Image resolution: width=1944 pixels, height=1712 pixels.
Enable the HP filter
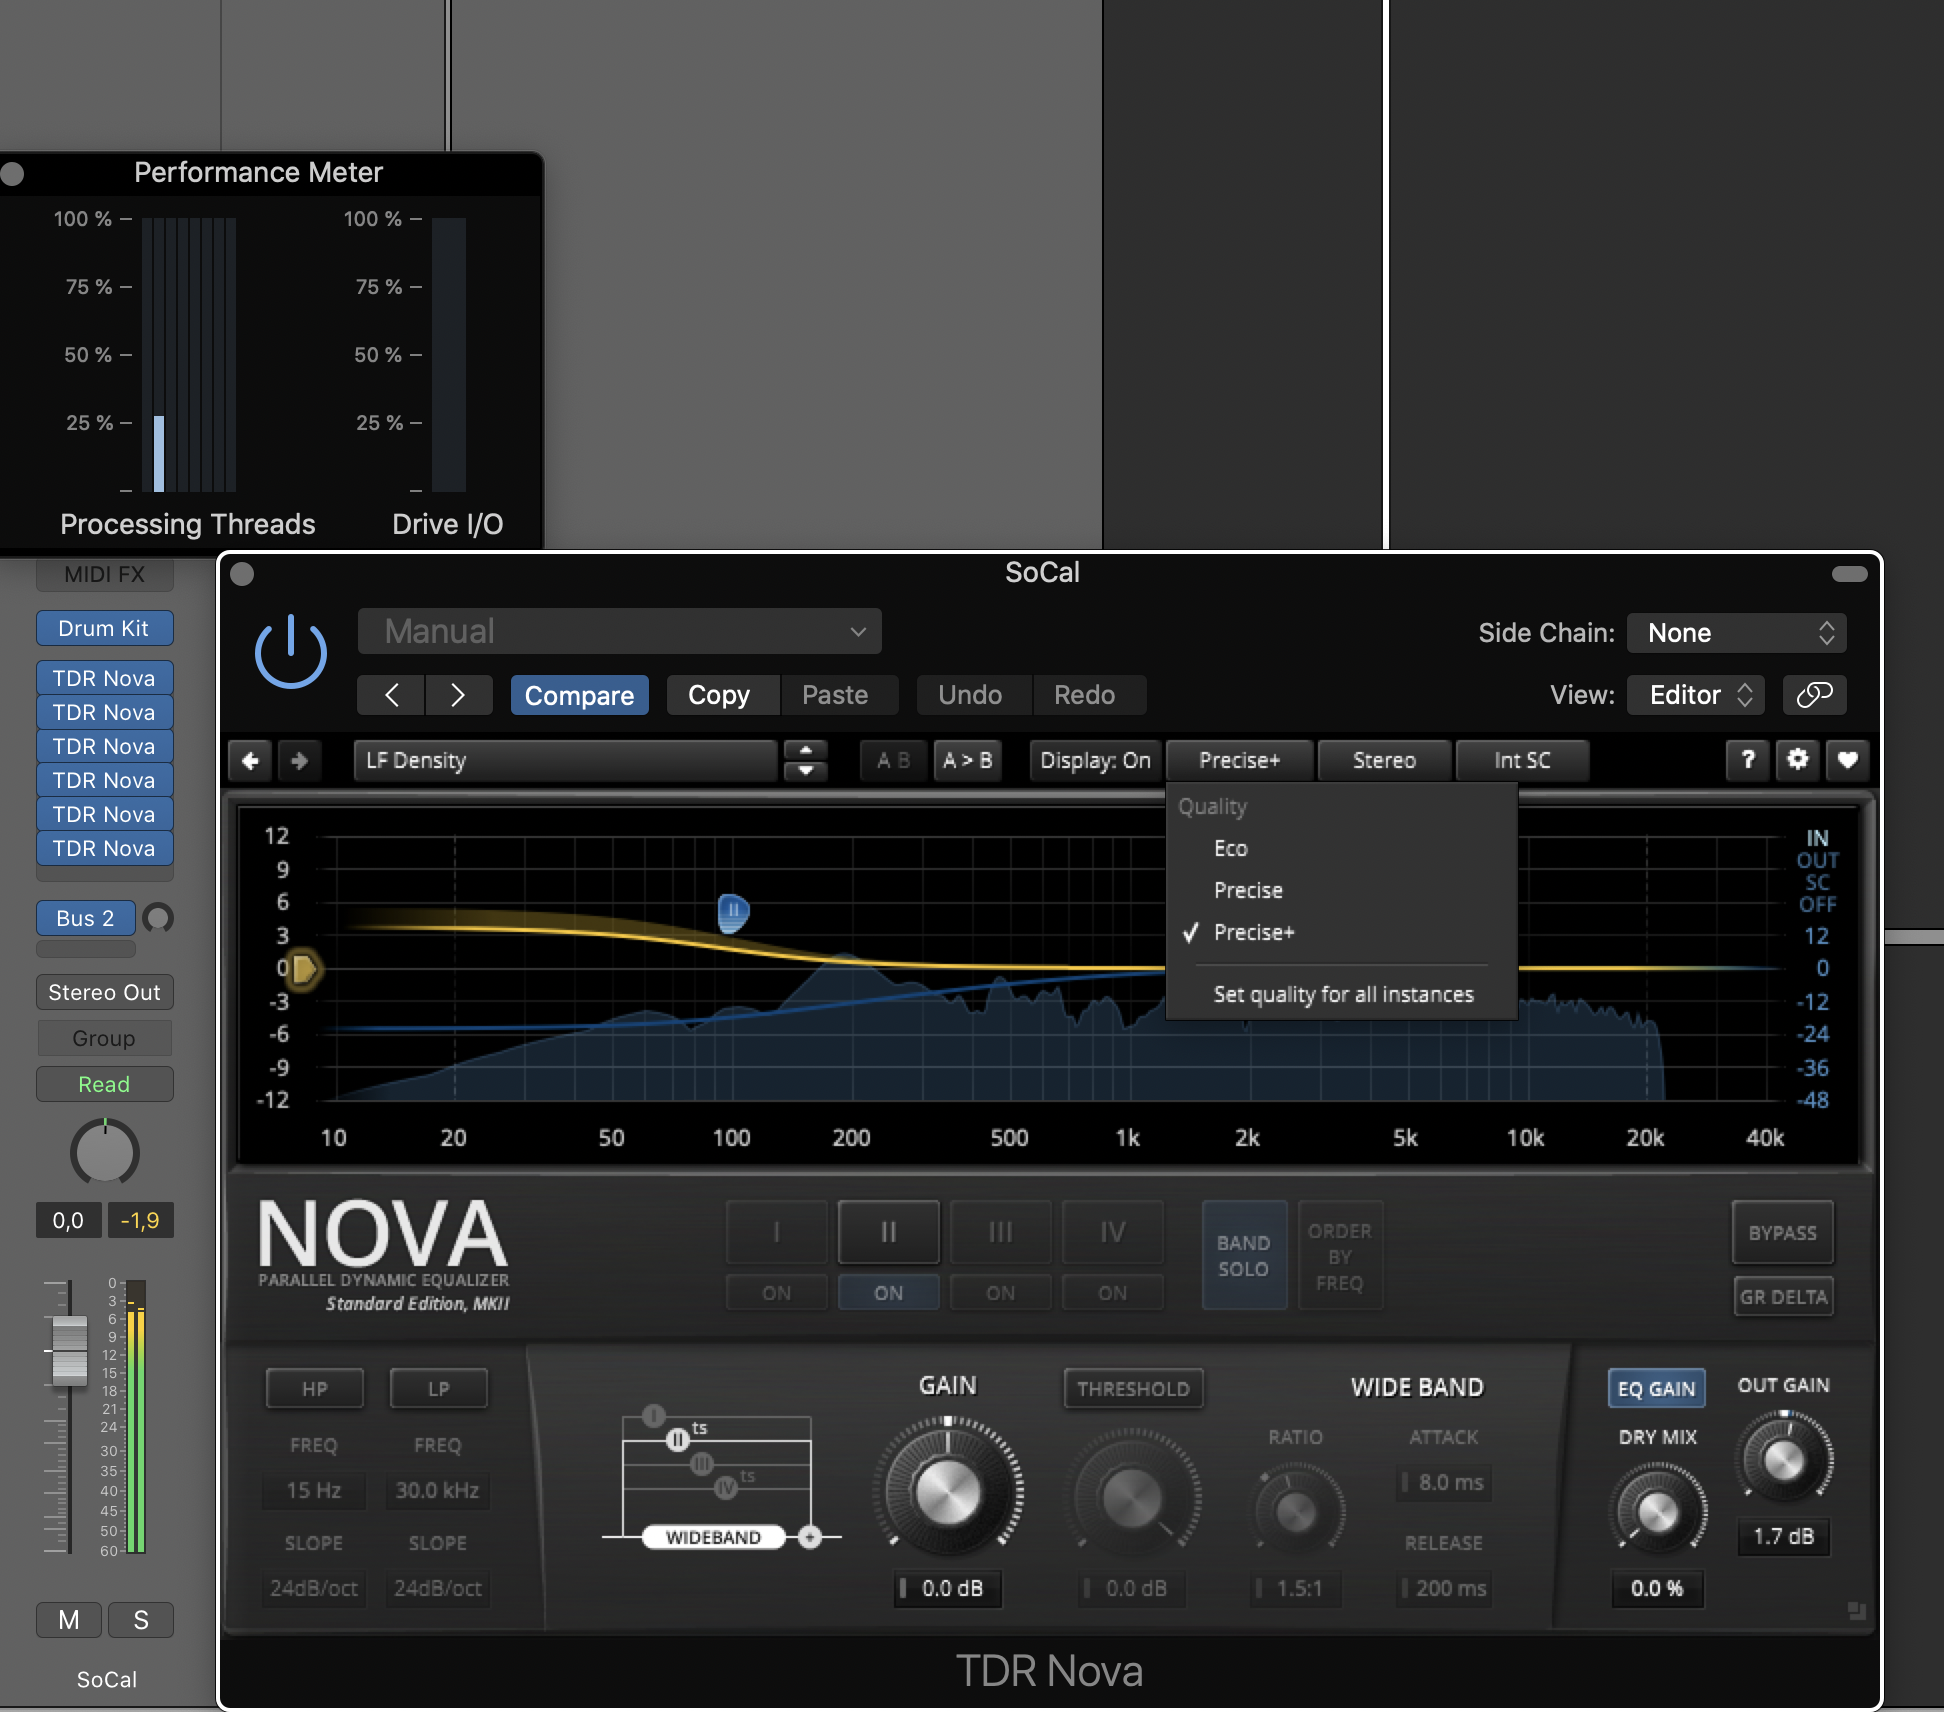pos(314,1389)
